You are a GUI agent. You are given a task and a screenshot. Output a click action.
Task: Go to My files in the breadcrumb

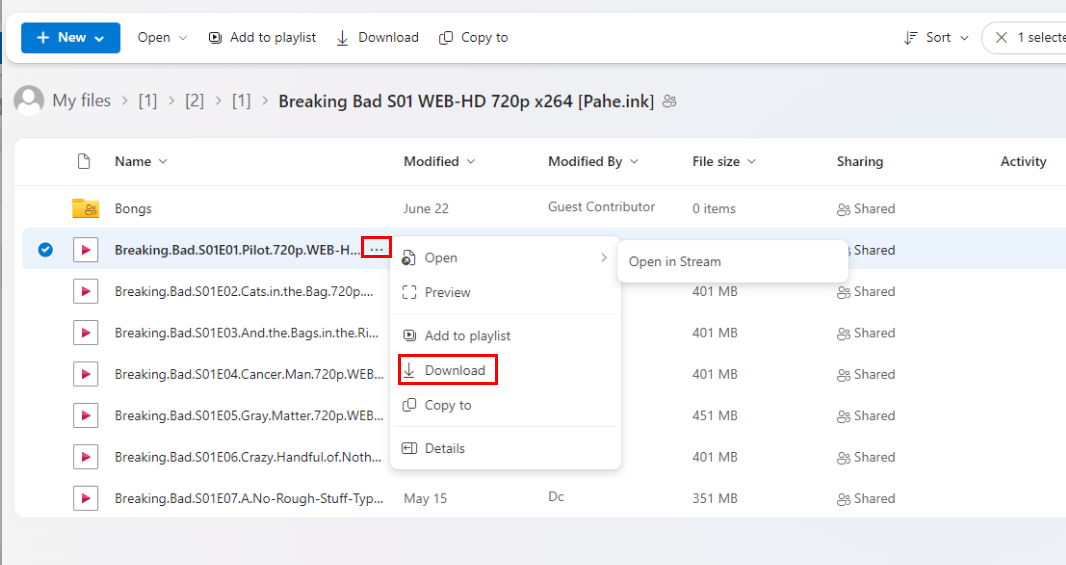(81, 101)
